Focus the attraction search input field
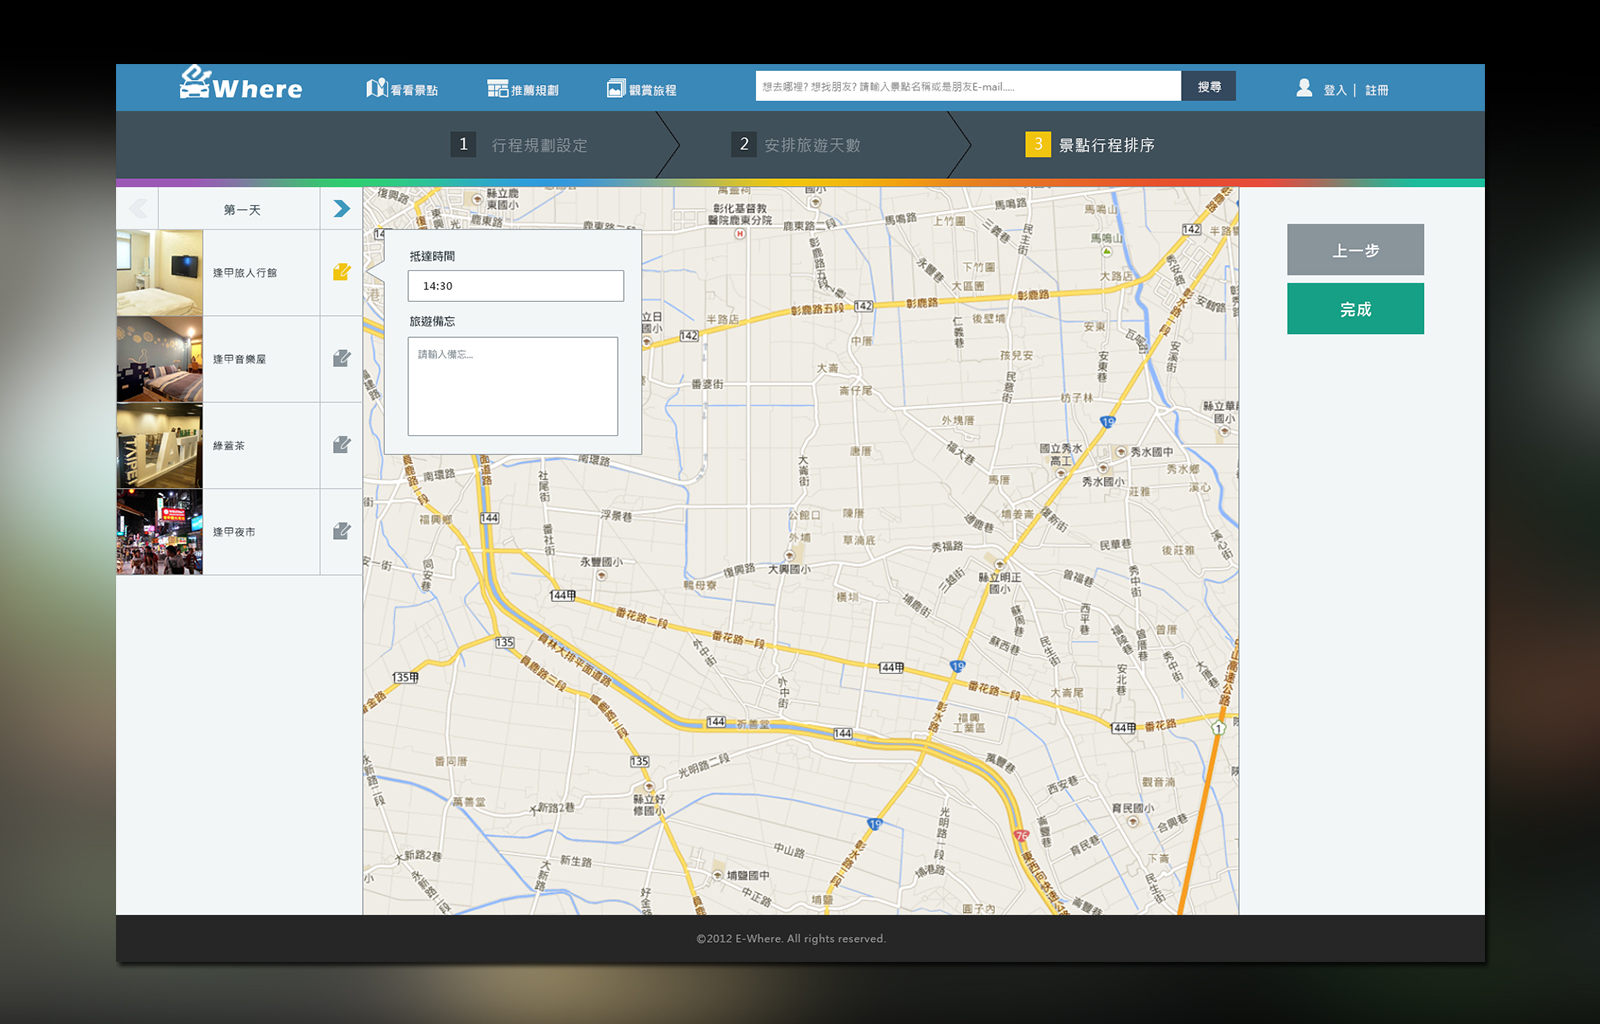 pos(967,86)
